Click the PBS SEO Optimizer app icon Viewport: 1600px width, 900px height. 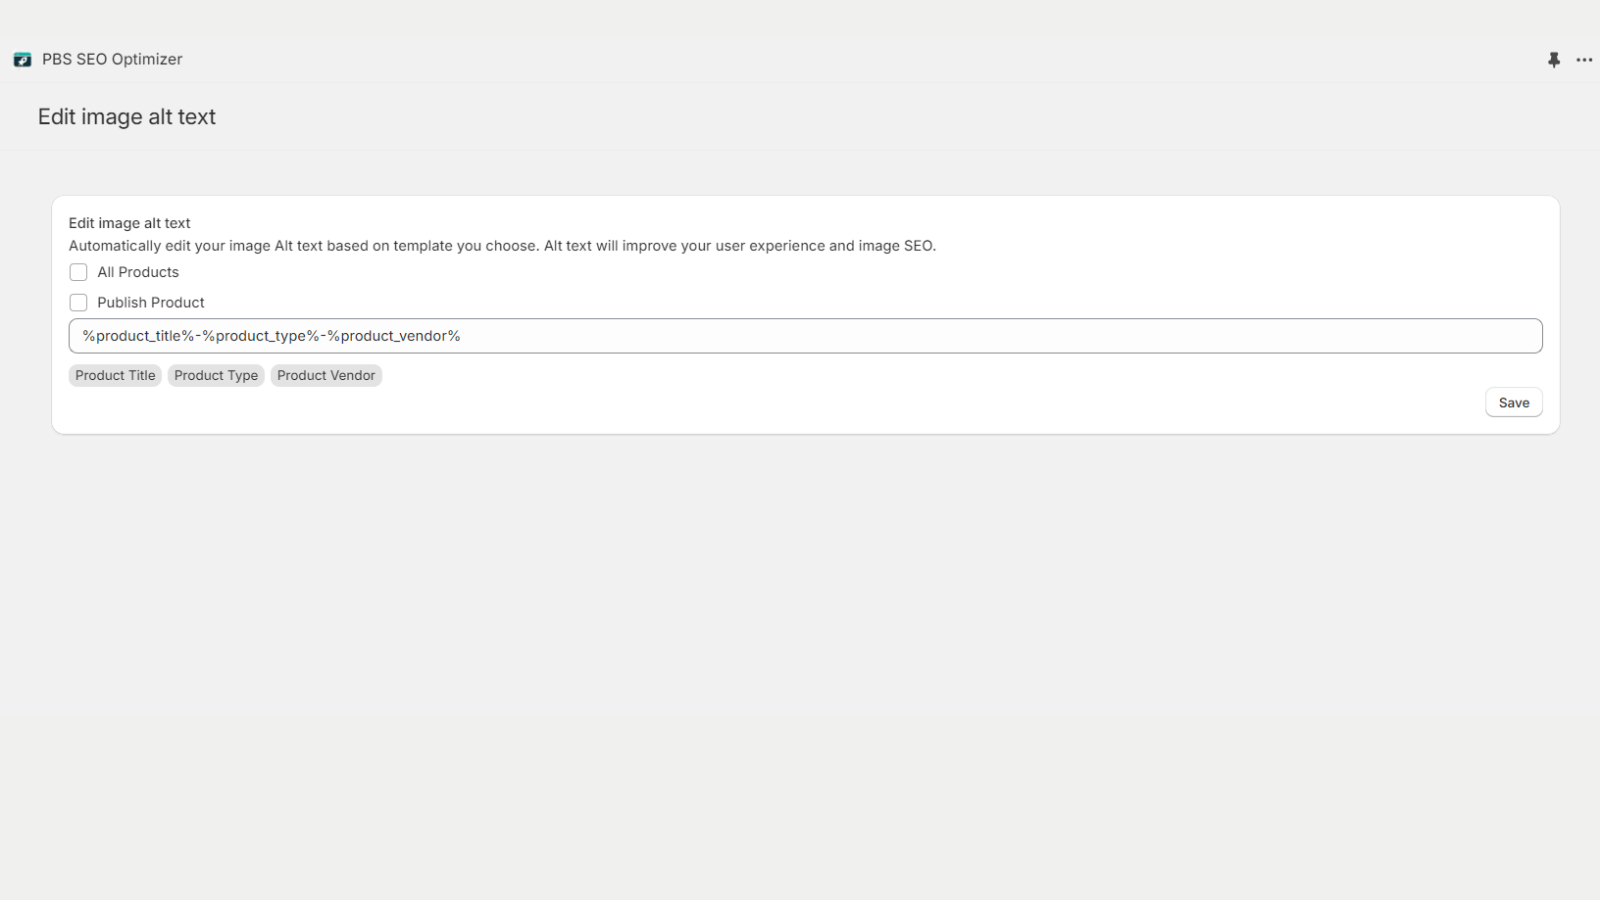coord(22,60)
